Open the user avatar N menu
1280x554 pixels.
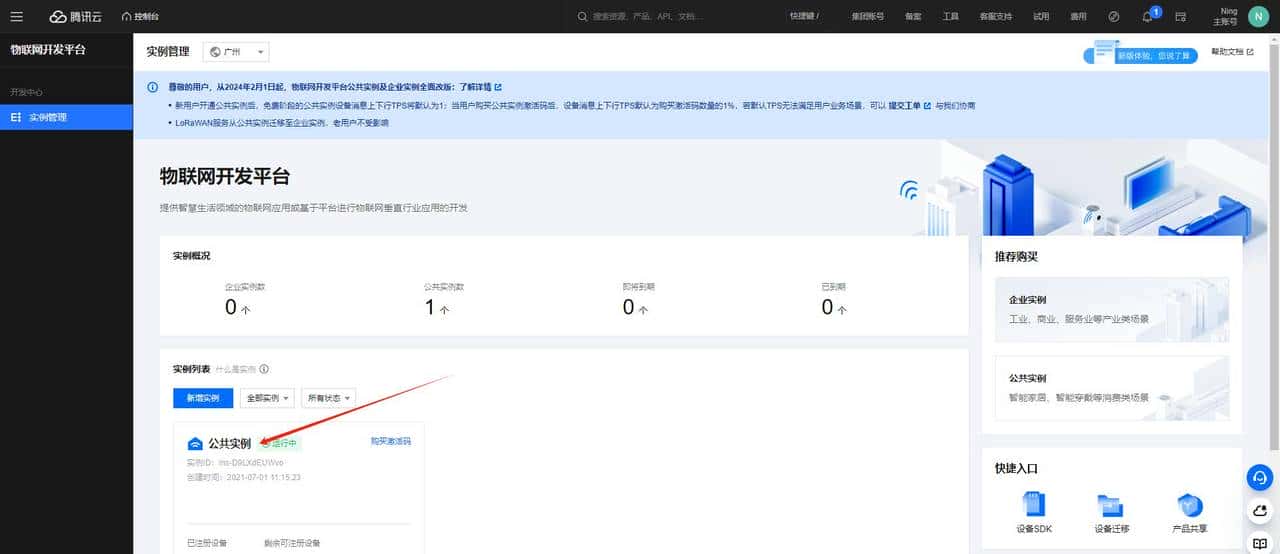click(x=1257, y=16)
